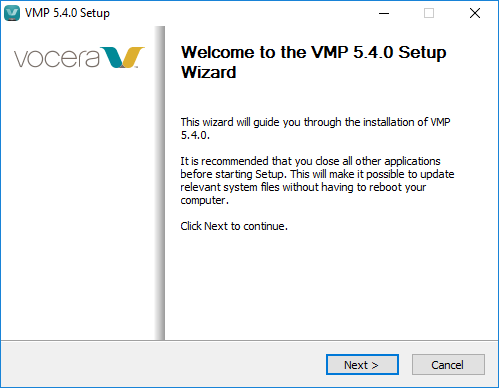The image size is (499, 388).
Task: Open the VMP icon in the title bar
Action: [12, 13]
